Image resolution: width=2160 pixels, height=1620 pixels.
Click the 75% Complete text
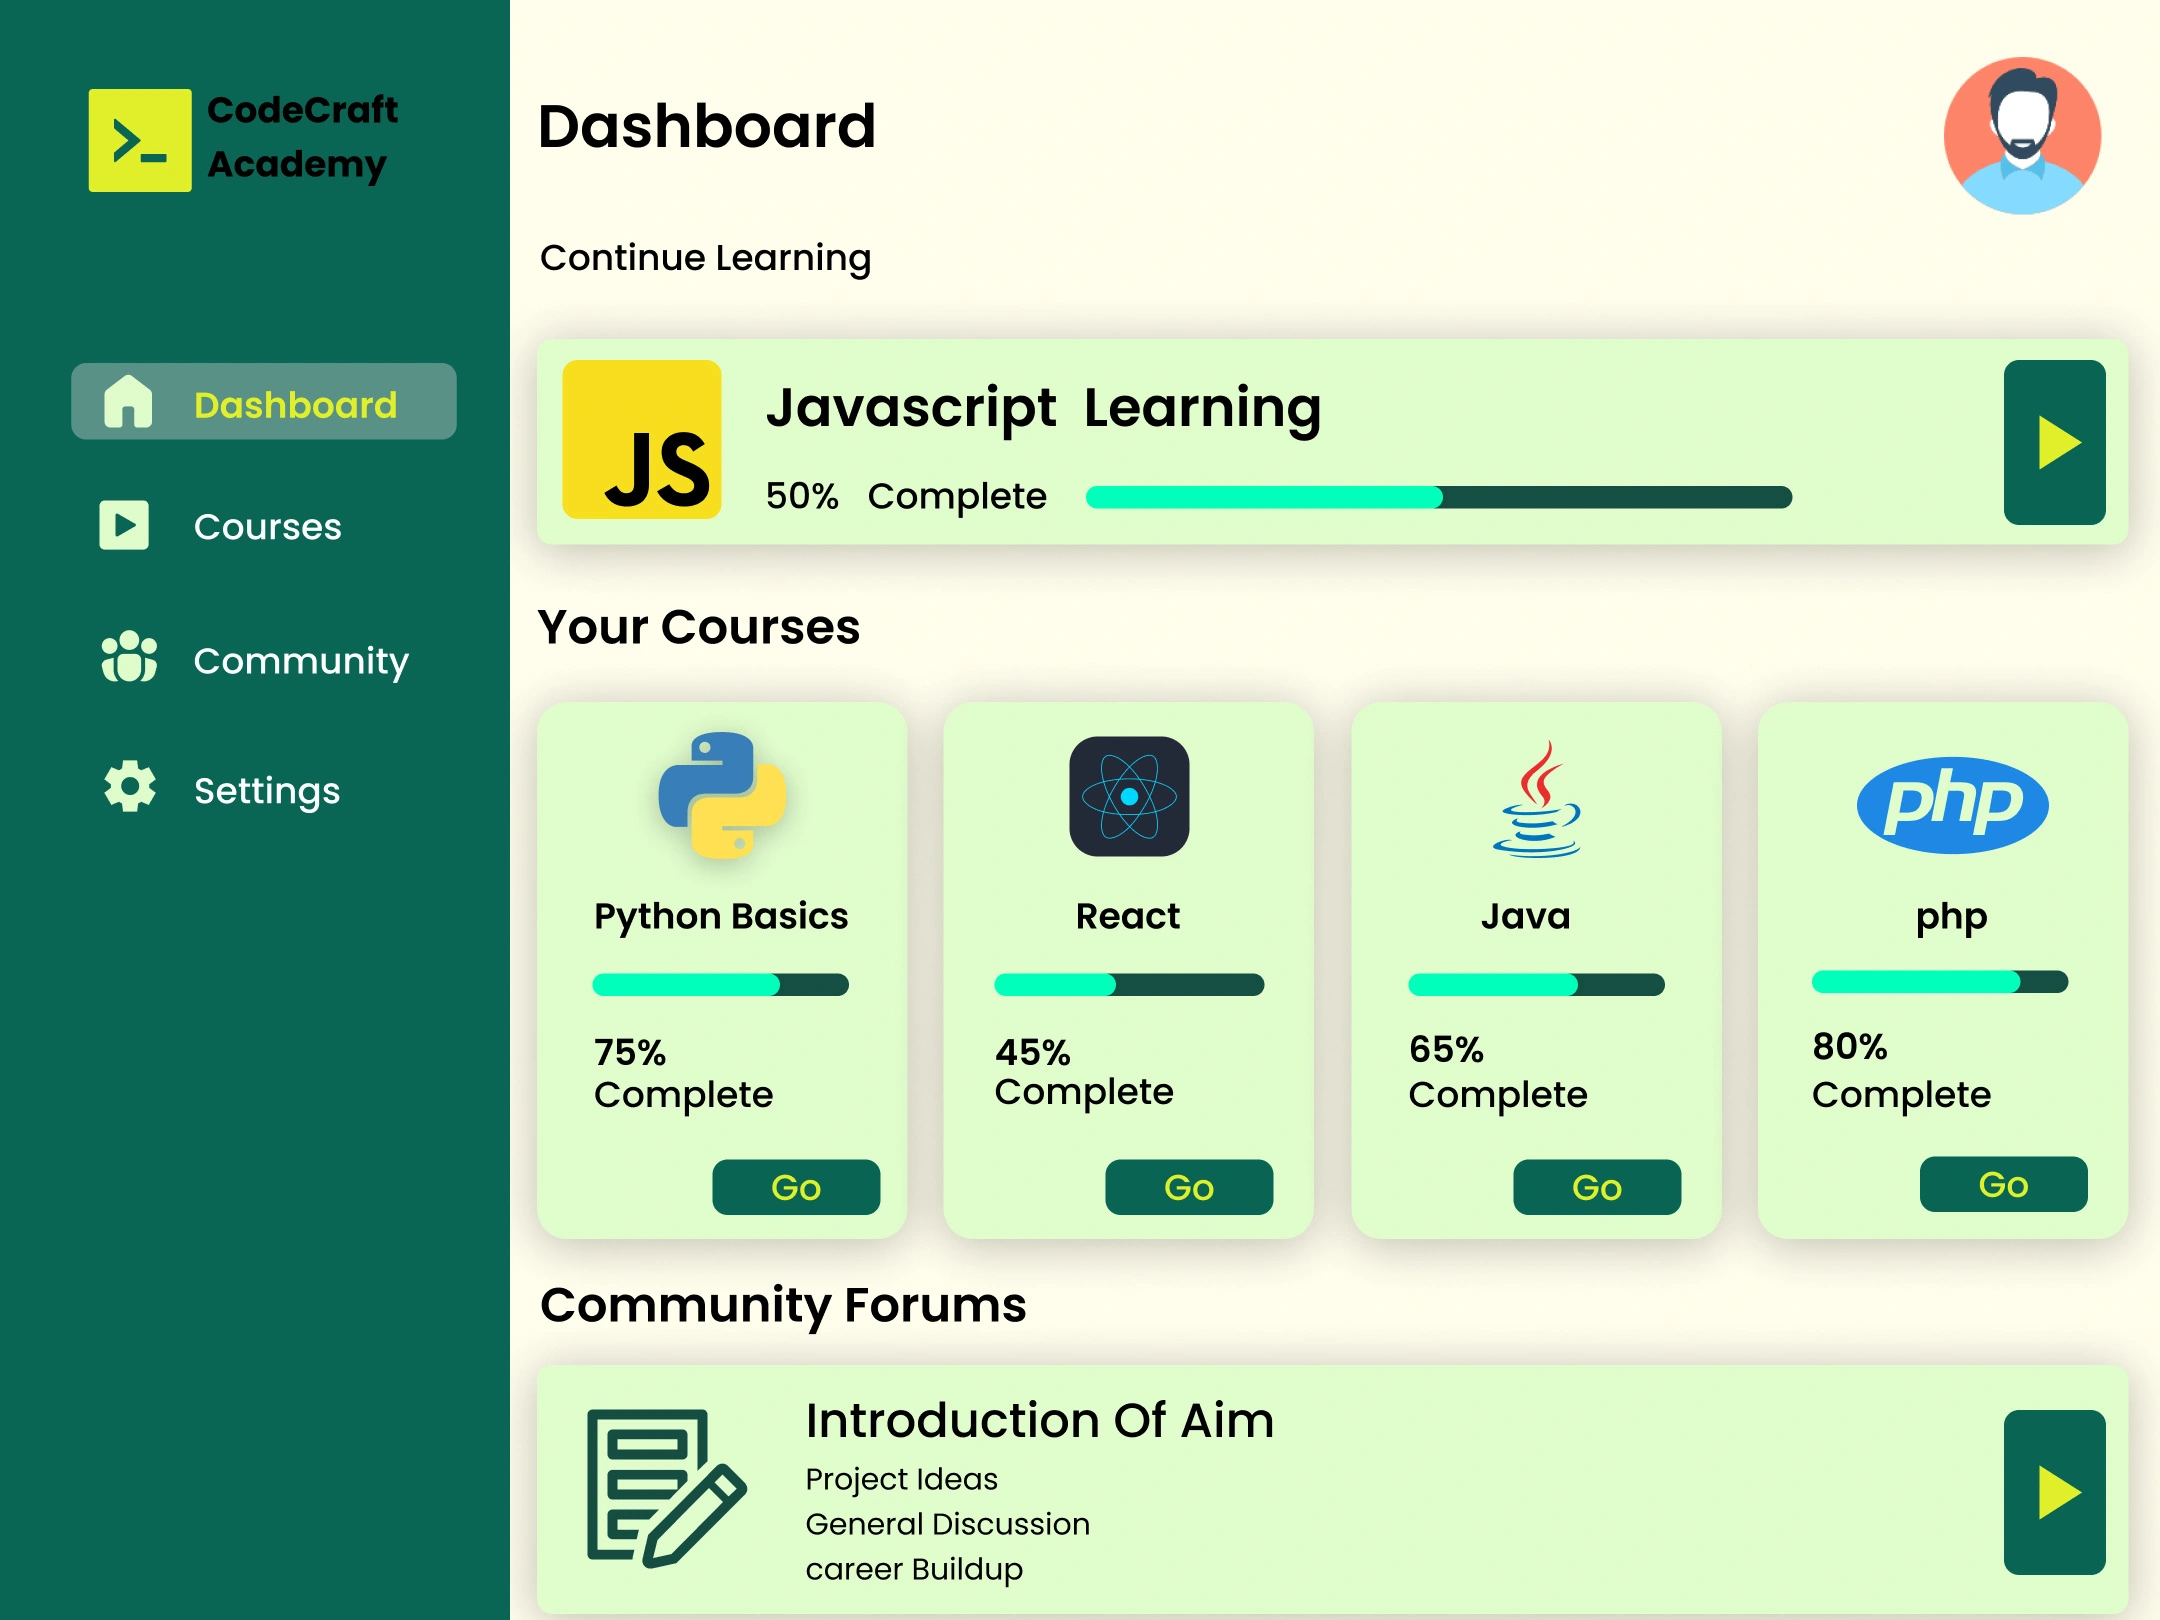coord(684,1074)
